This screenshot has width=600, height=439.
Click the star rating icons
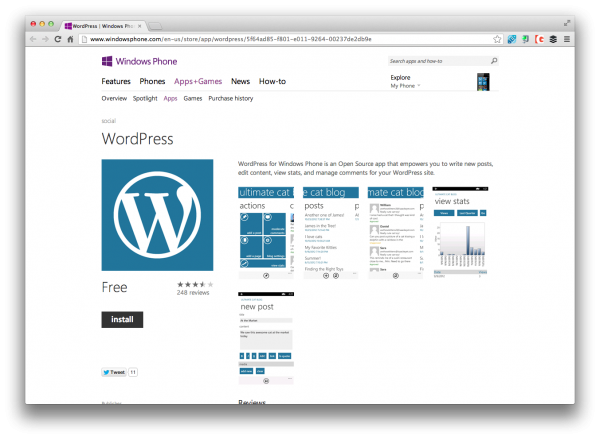click(195, 284)
